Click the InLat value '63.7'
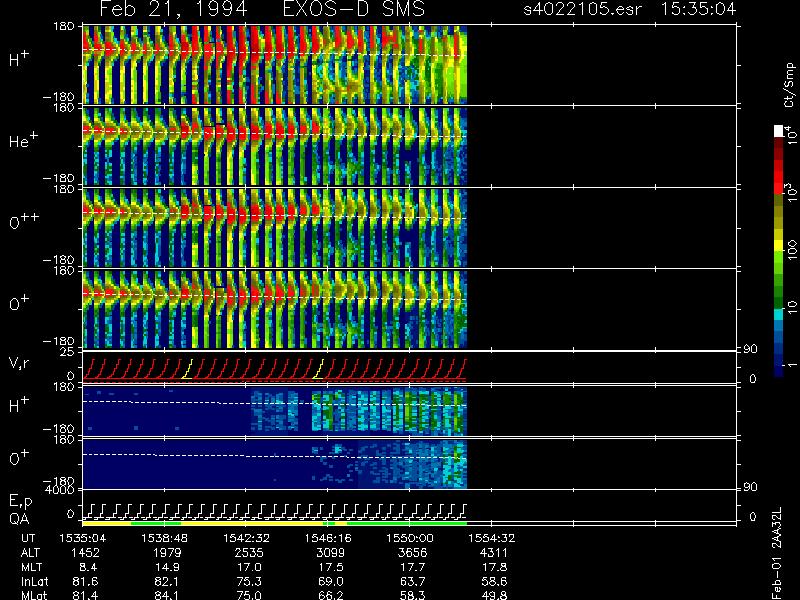Image resolution: width=800 pixels, height=600 pixels. point(412,581)
